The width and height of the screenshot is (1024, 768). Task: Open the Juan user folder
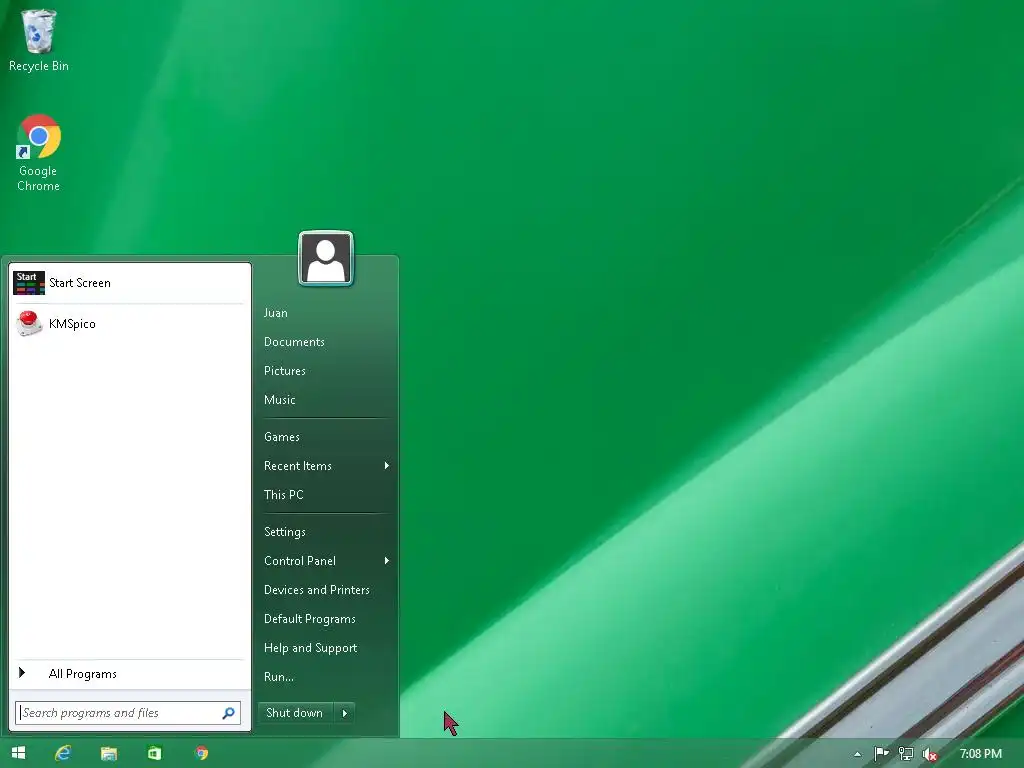pos(276,313)
